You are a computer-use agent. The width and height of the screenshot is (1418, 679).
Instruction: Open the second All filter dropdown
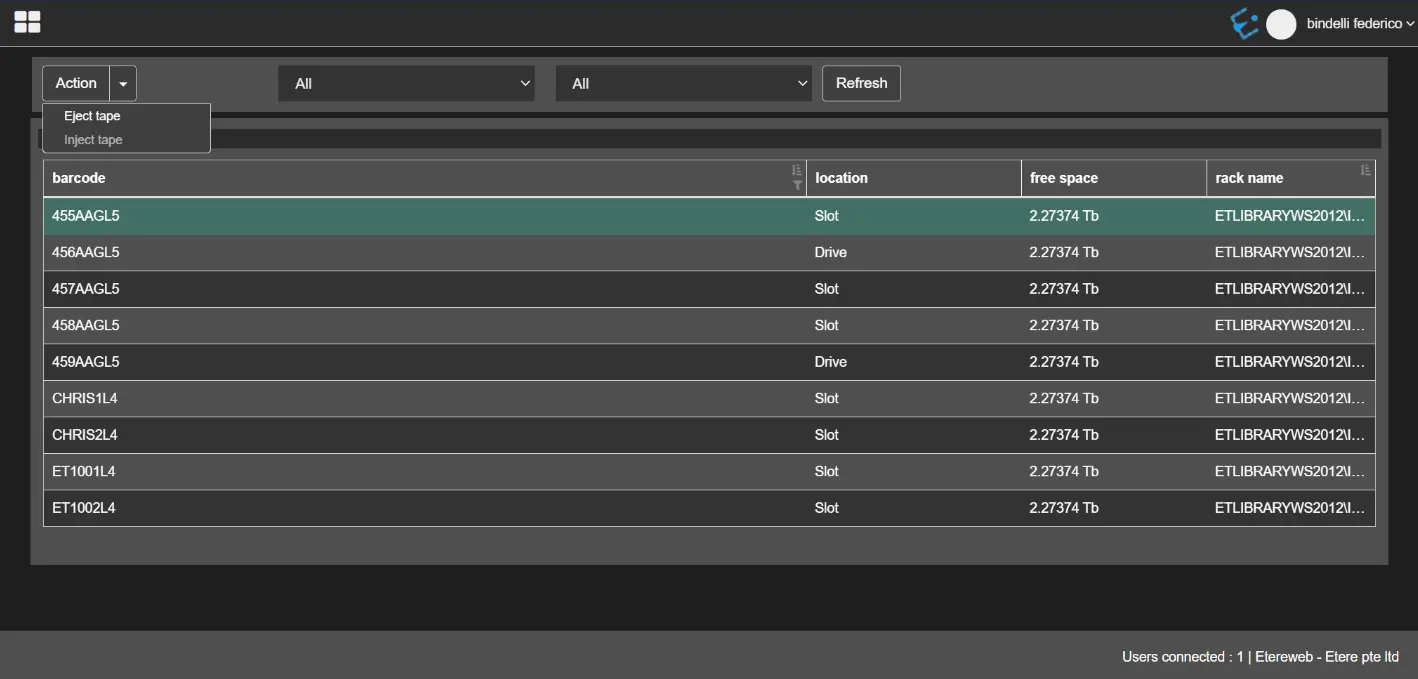coord(683,84)
